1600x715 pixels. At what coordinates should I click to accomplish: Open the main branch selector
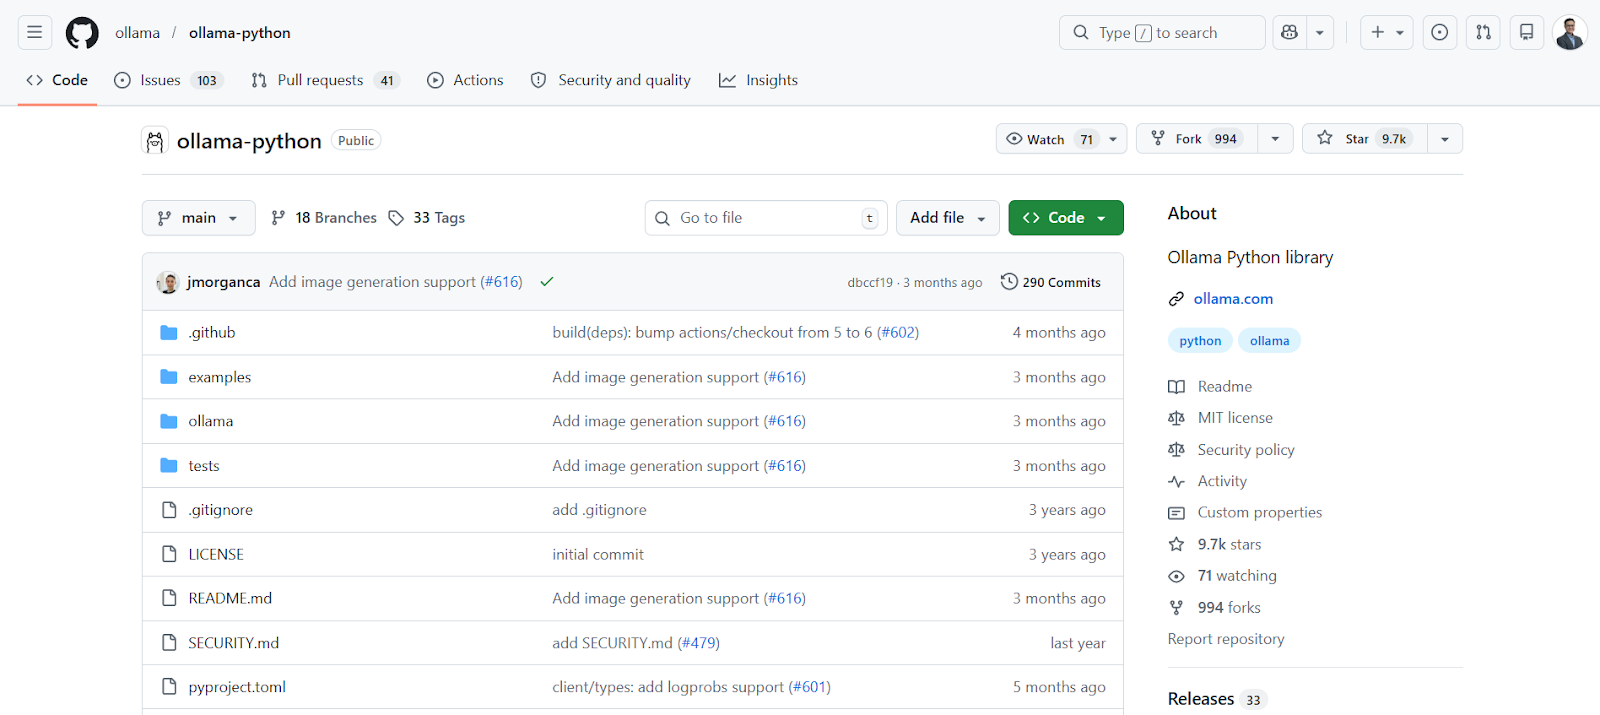pos(199,218)
